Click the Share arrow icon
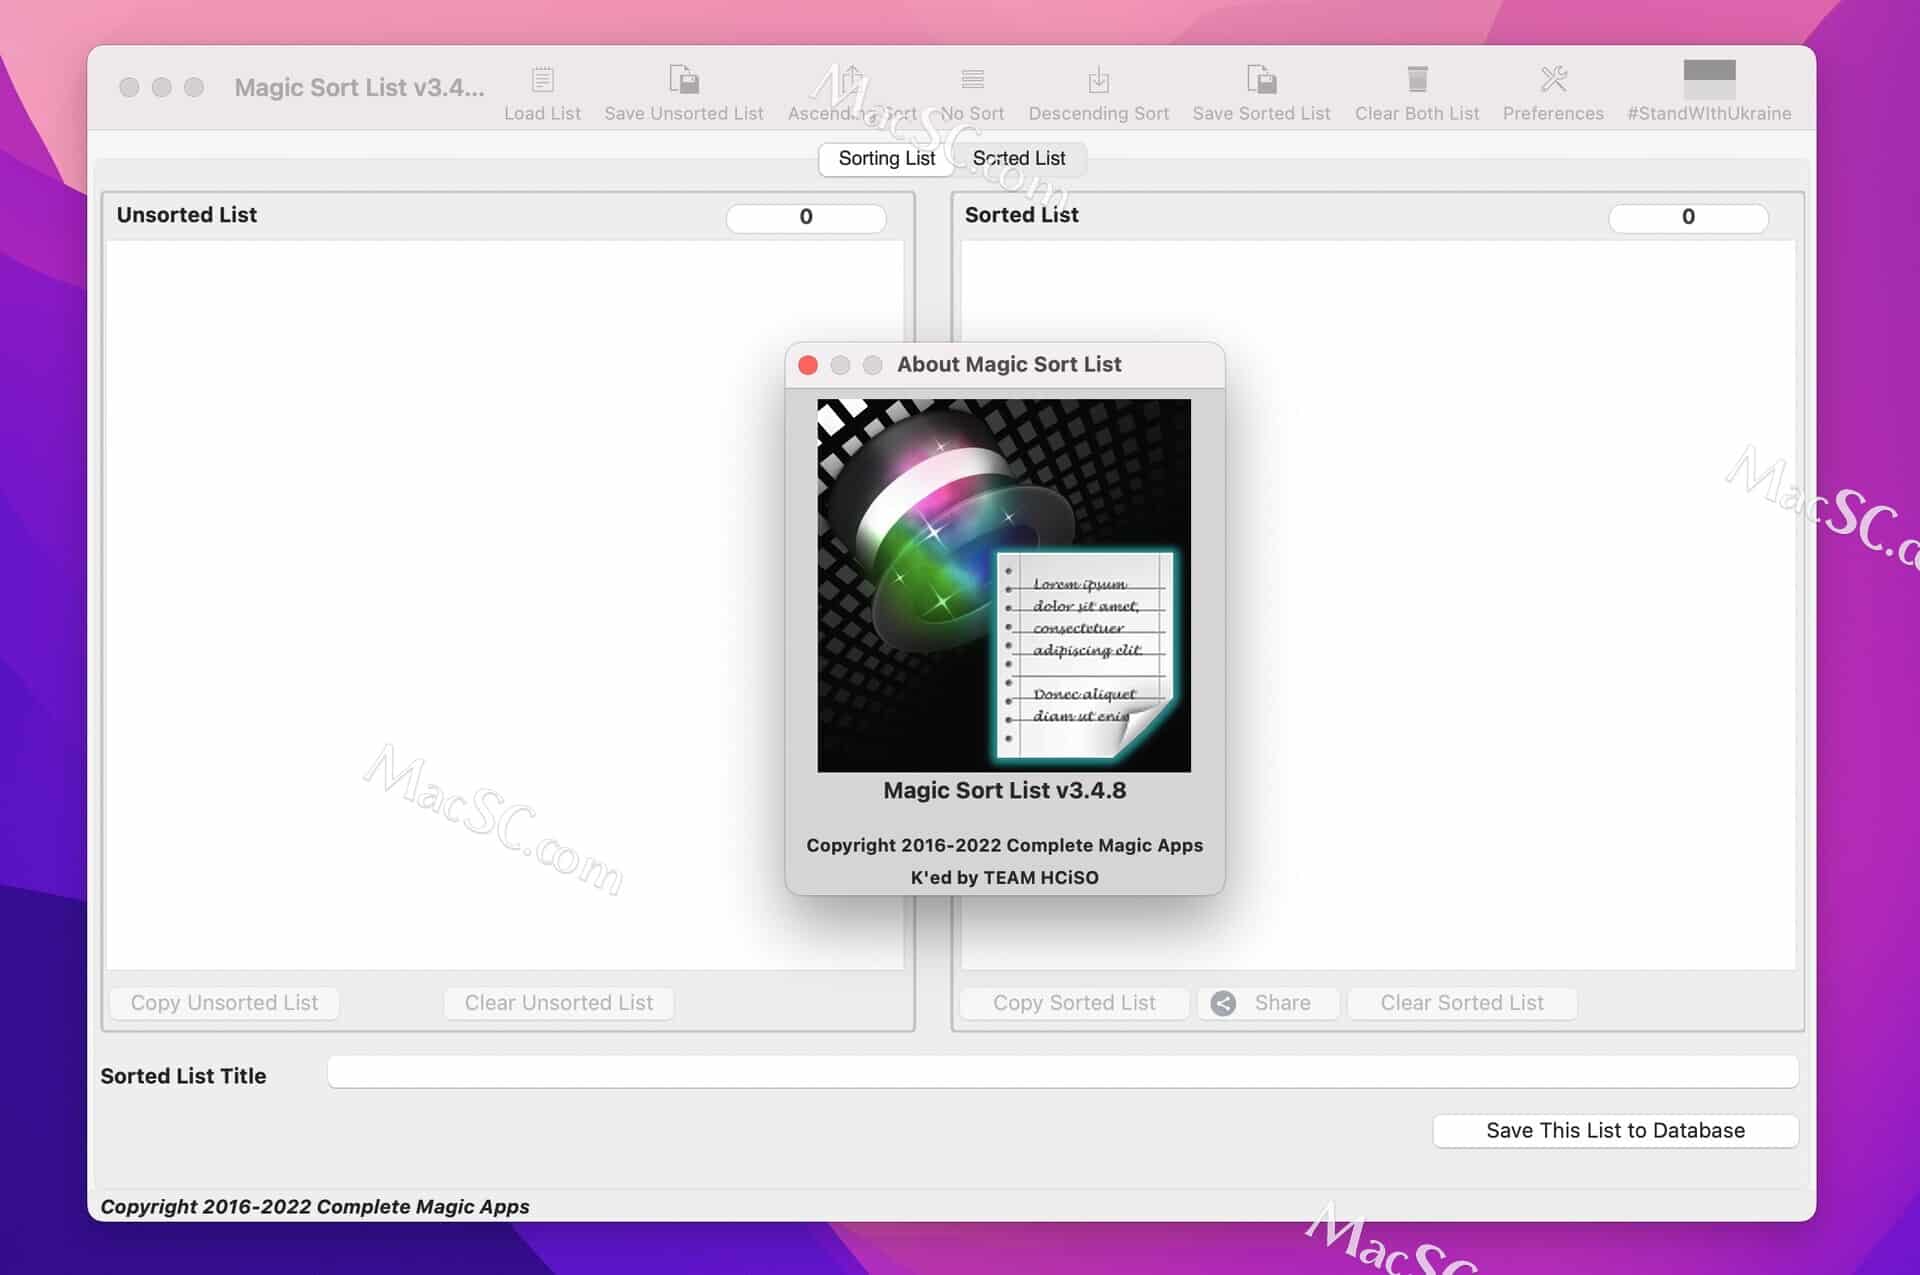Viewport: 1920px width, 1275px height. 1223,1003
